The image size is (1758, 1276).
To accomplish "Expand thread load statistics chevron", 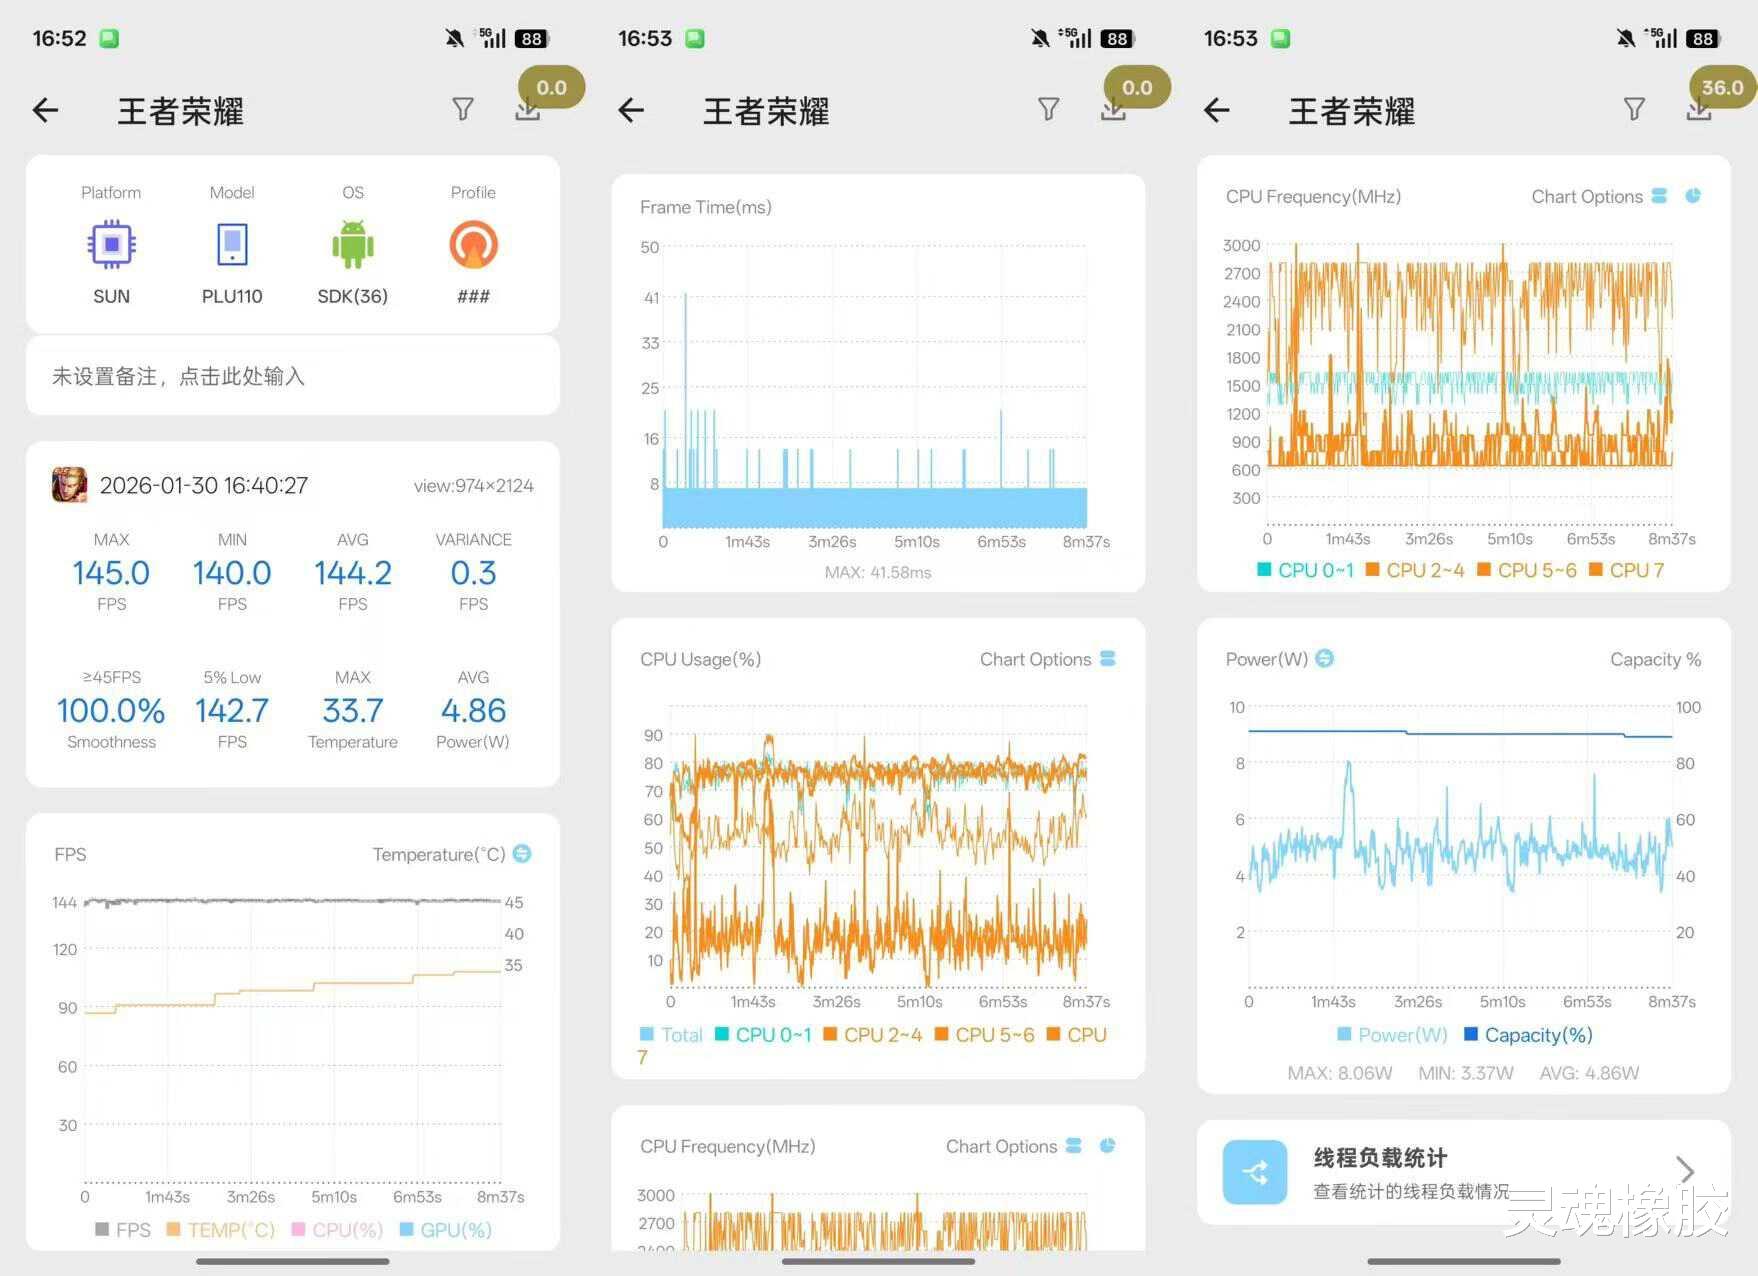I will pos(1685,1170).
